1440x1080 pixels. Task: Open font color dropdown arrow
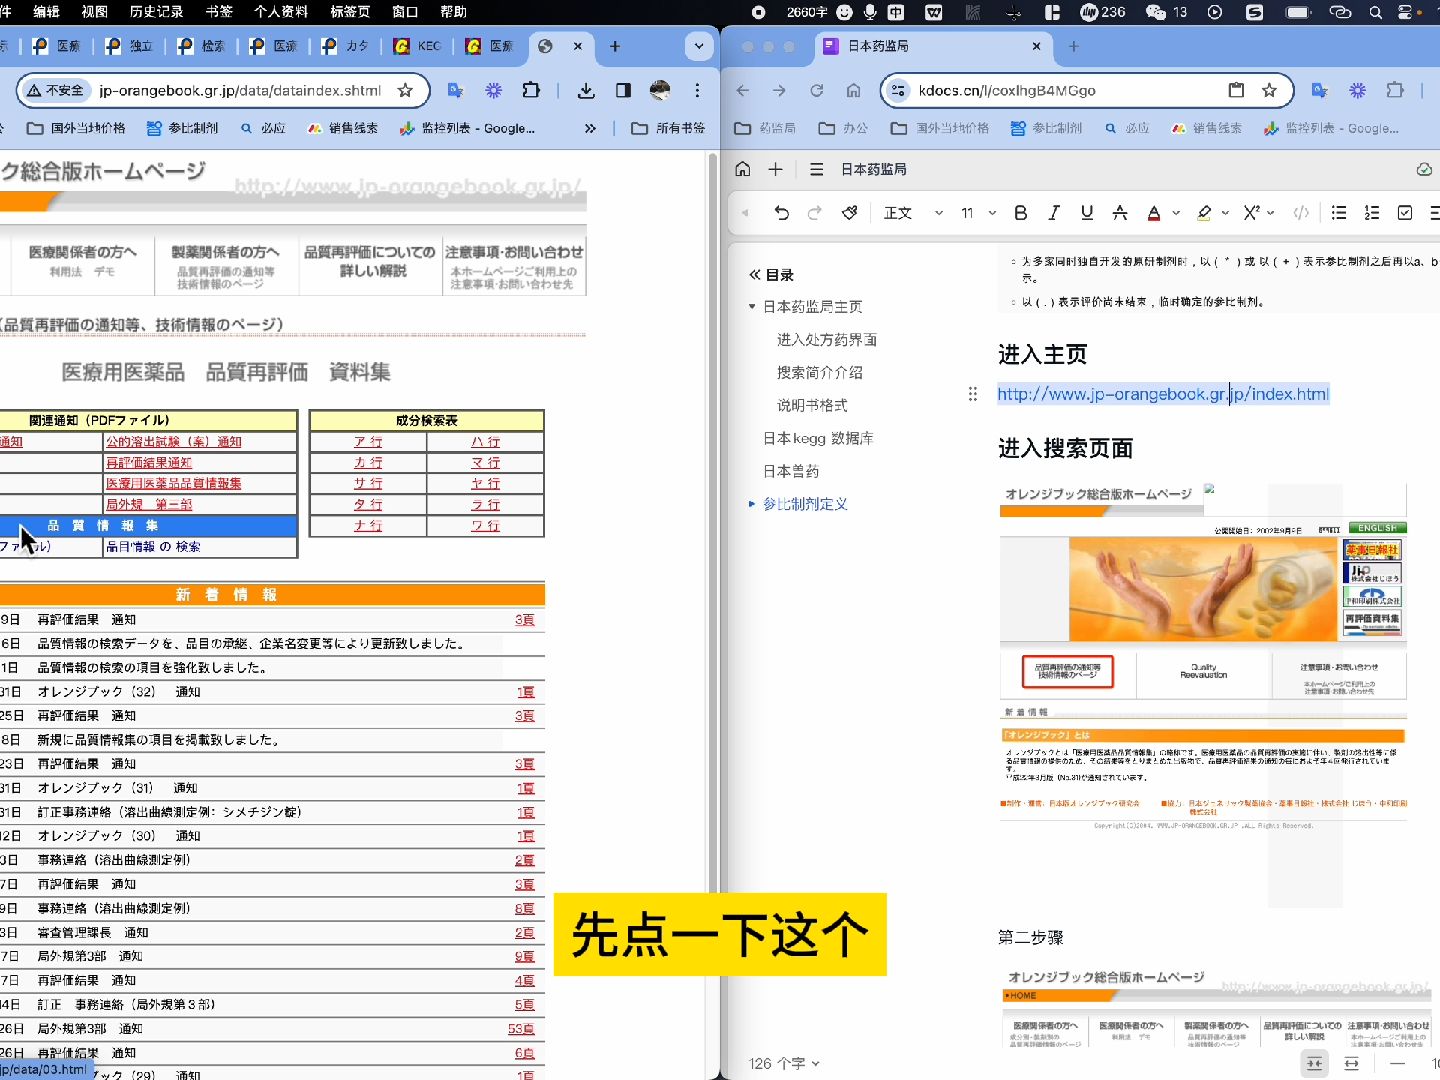(x=1176, y=212)
